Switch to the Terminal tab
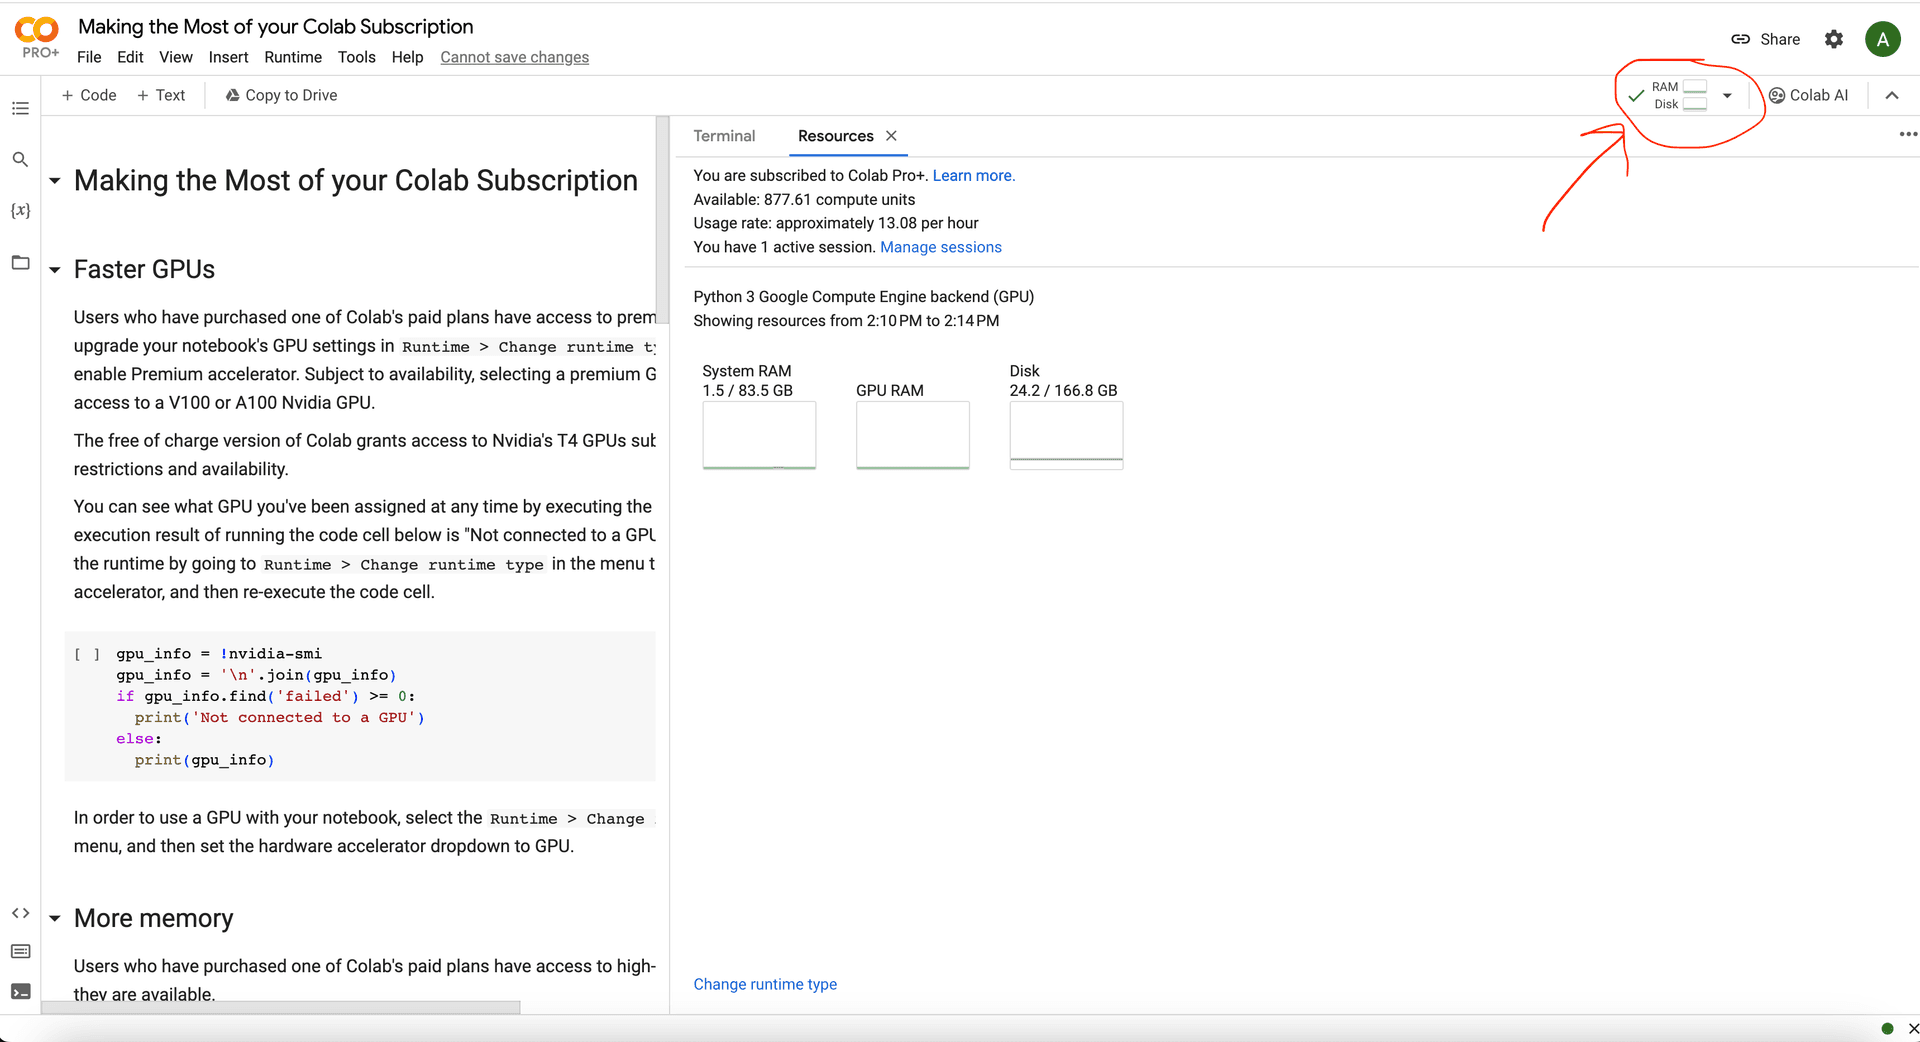Image resolution: width=1920 pixels, height=1042 pixels. (724, 136)
